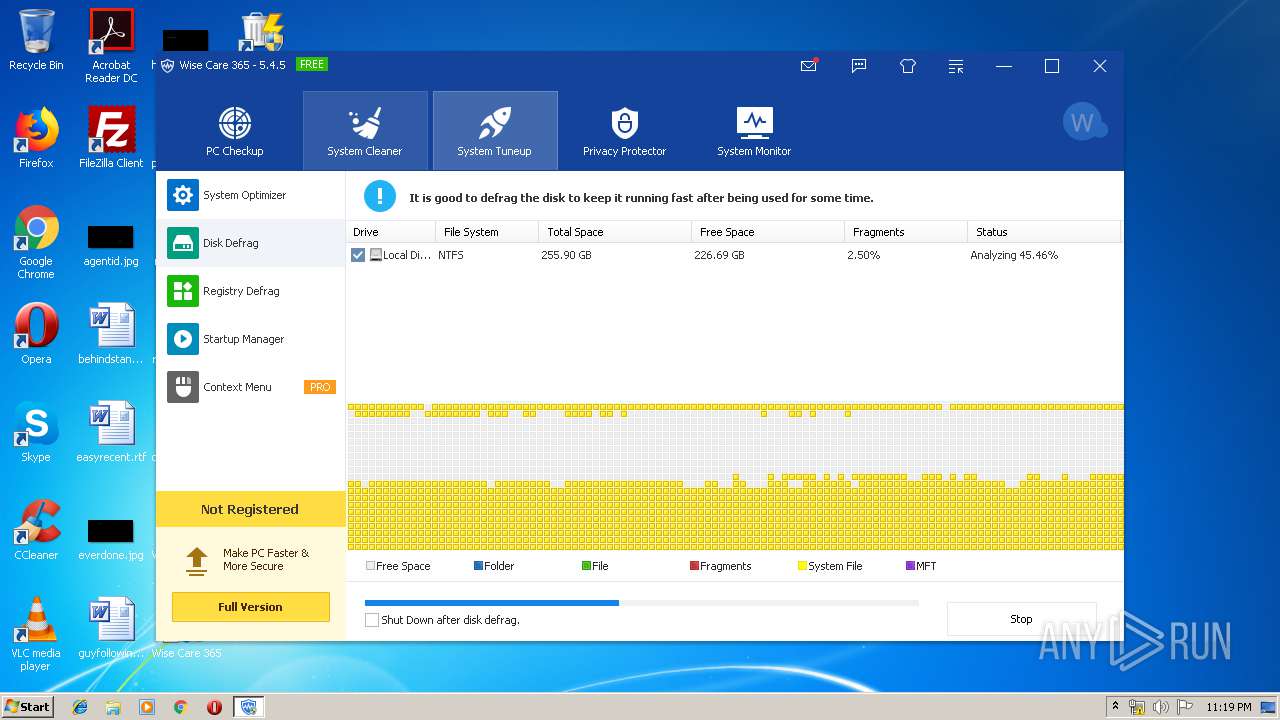Click the 255.90 GB total space value

566,255
